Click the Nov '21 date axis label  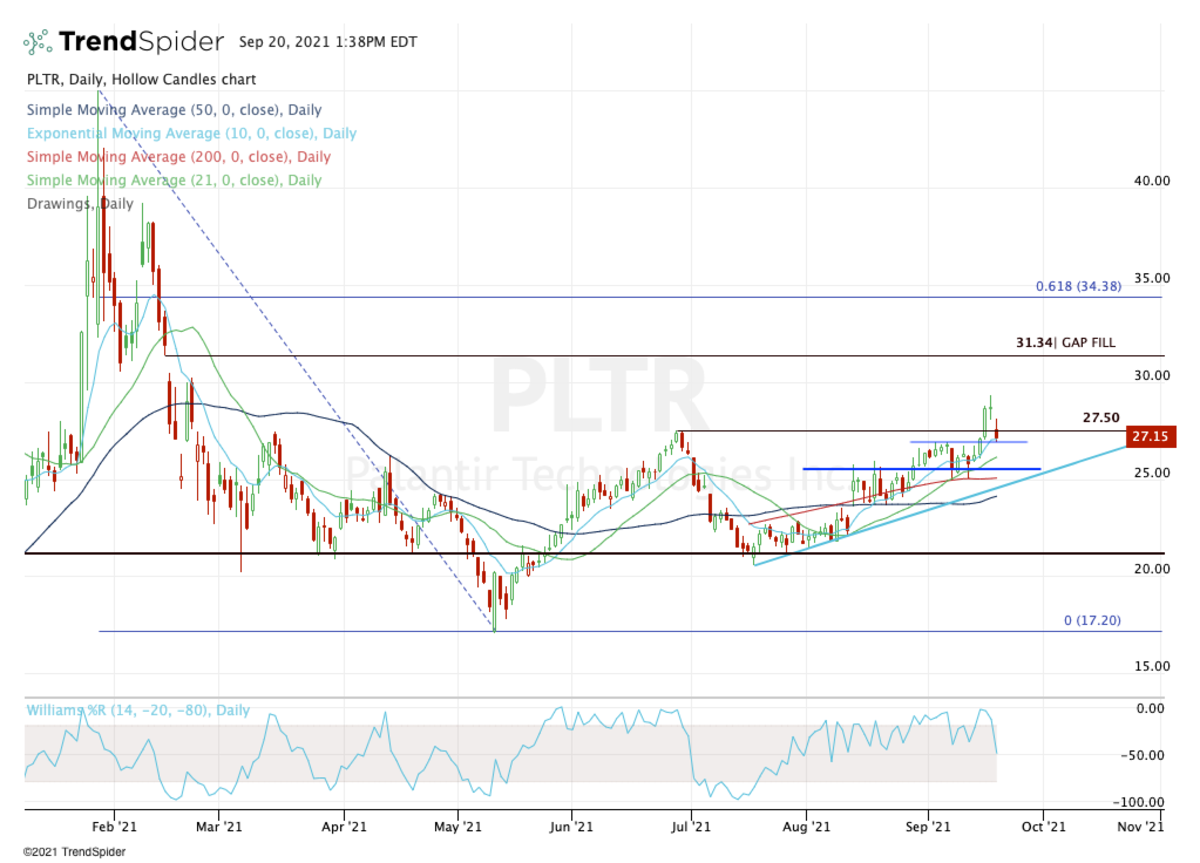(x=1141, y=827)
